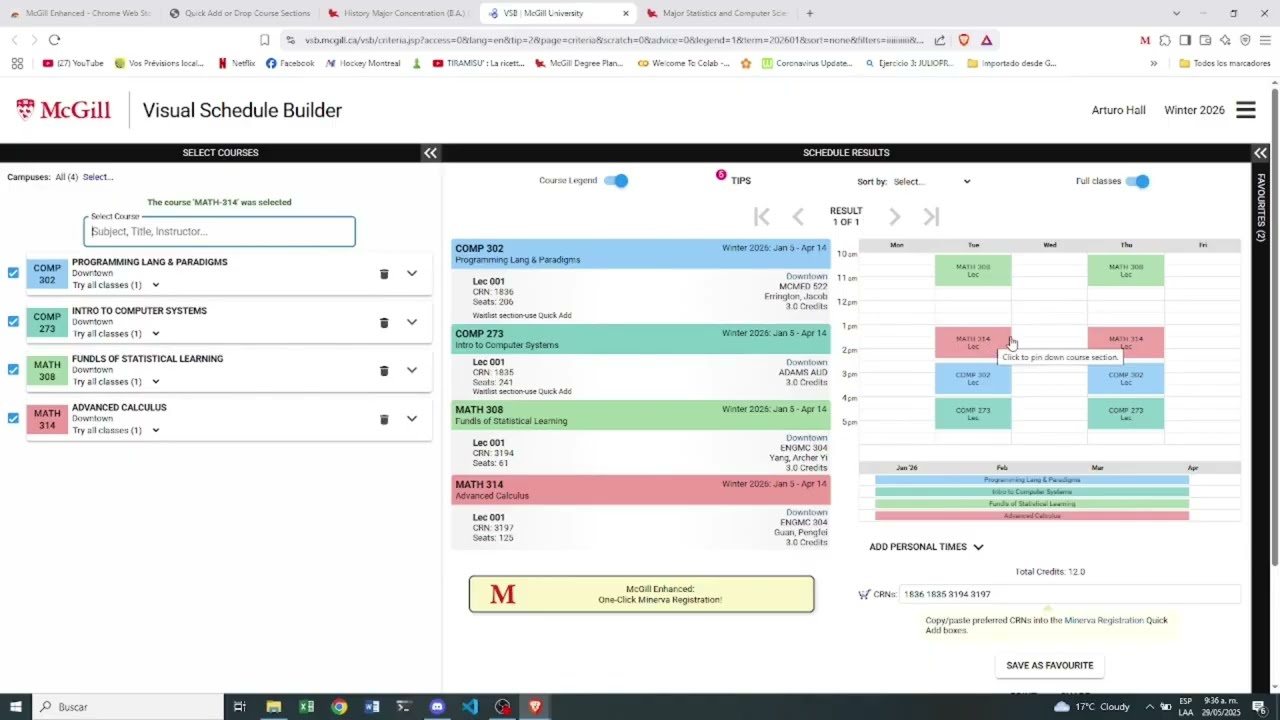
Task: Click the CRNs text field
Action: (x=1070, y=594)
